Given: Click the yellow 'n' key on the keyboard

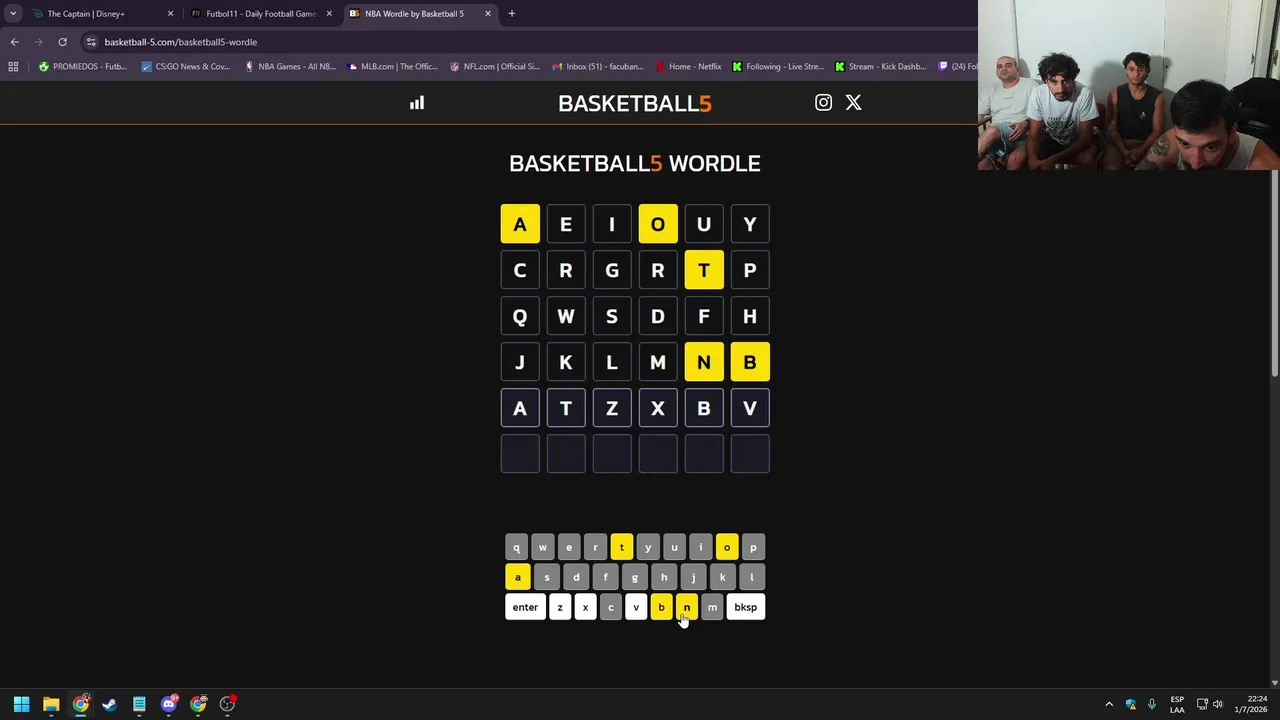Looking at the screenshot, I should coord(686,607).
